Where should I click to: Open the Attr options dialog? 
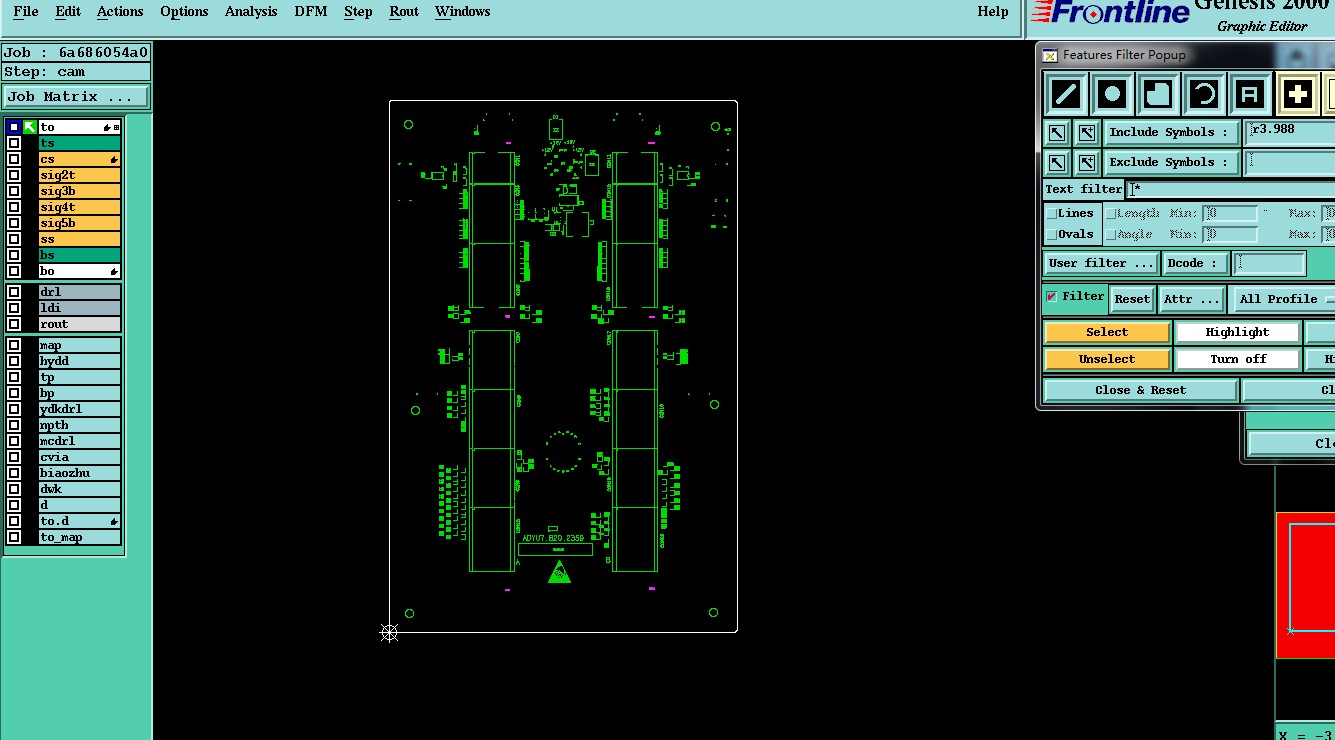pos(1192,299)
